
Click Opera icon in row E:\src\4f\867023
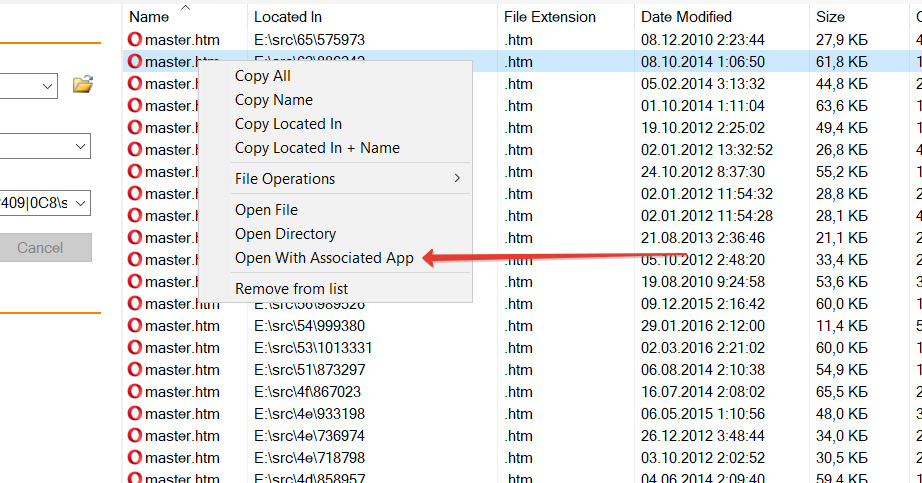tap(135, 391)
